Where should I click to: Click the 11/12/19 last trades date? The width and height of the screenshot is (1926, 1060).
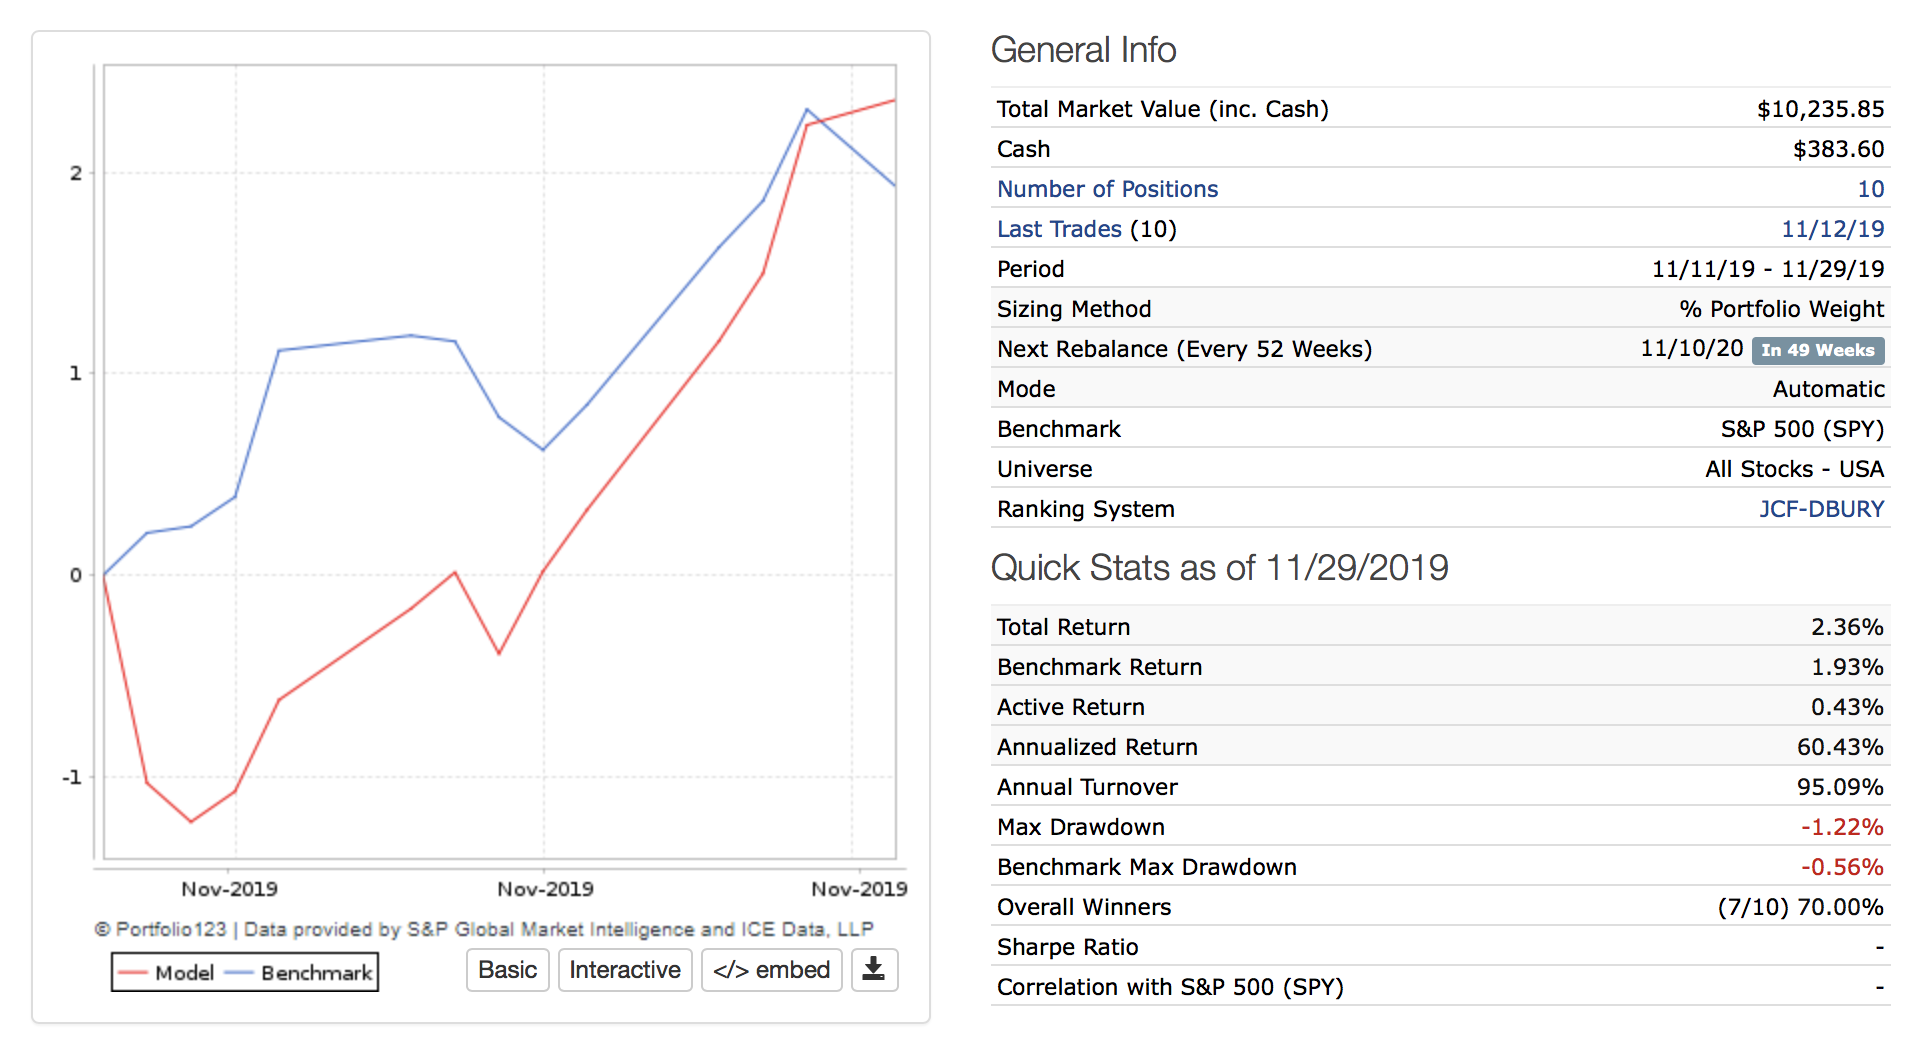[1832, 229]
